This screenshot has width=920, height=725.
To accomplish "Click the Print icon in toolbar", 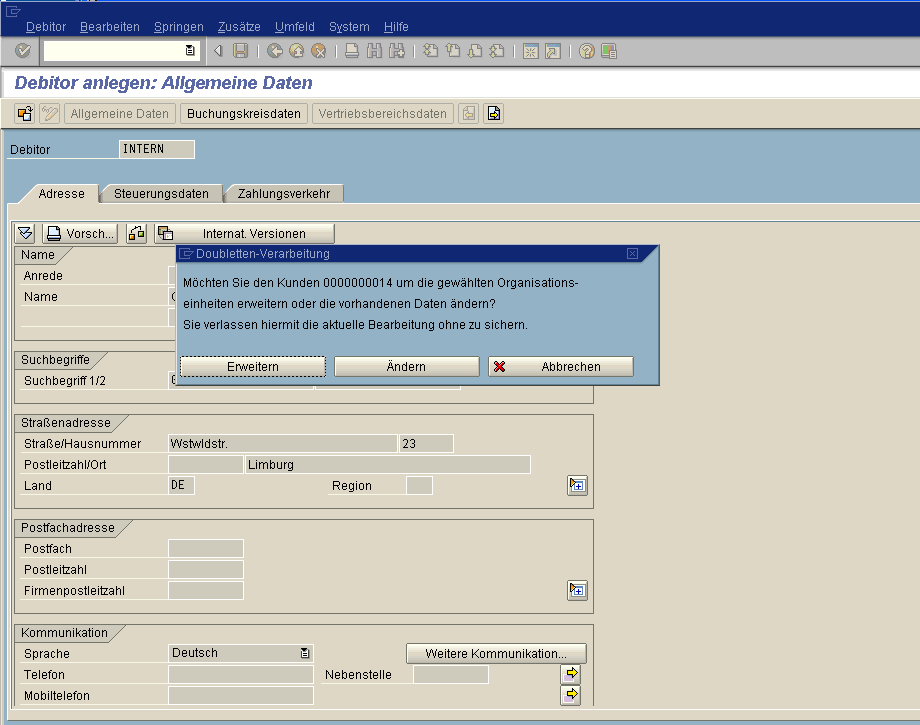I will pyautogui.click(x=352, y=51).
